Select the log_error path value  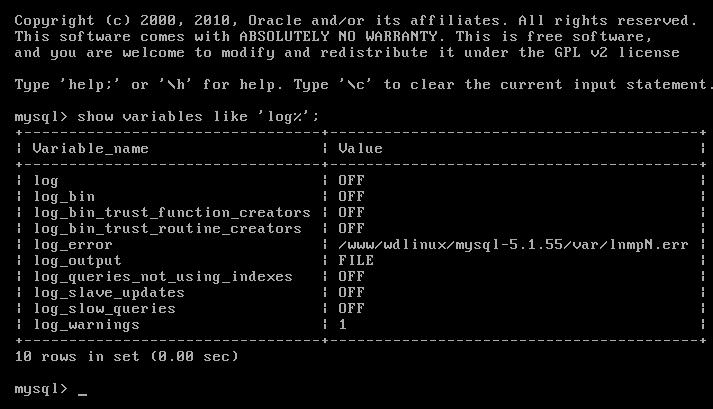(x=513, y=245)
